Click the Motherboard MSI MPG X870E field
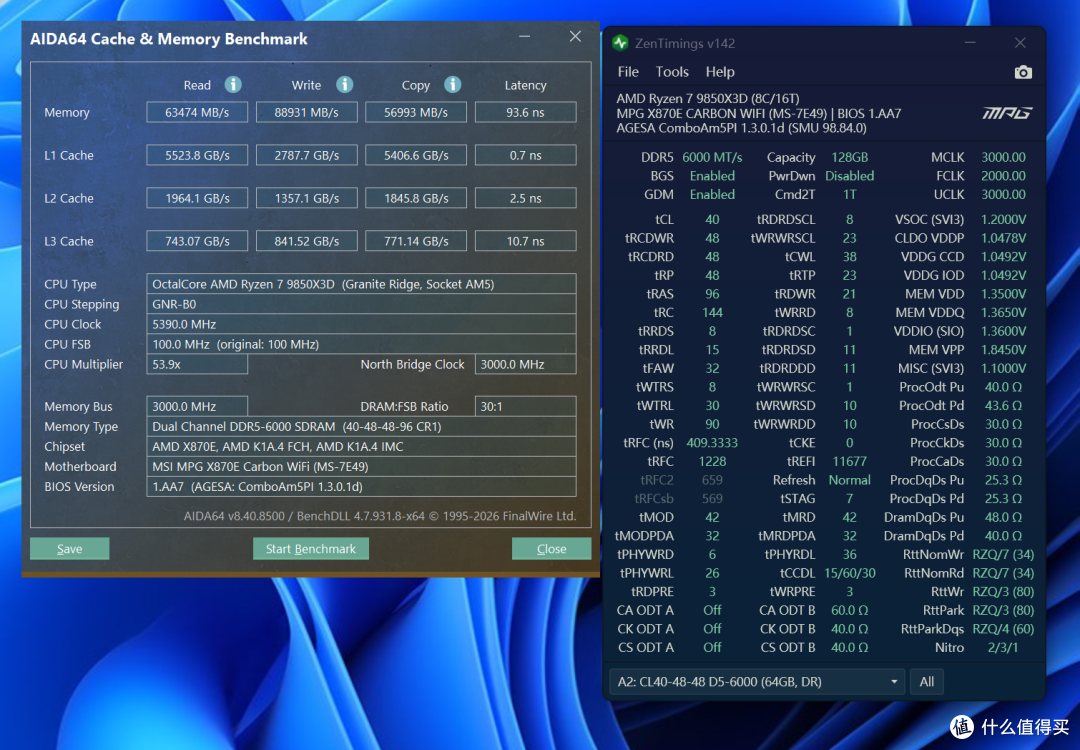 [361, 466]
